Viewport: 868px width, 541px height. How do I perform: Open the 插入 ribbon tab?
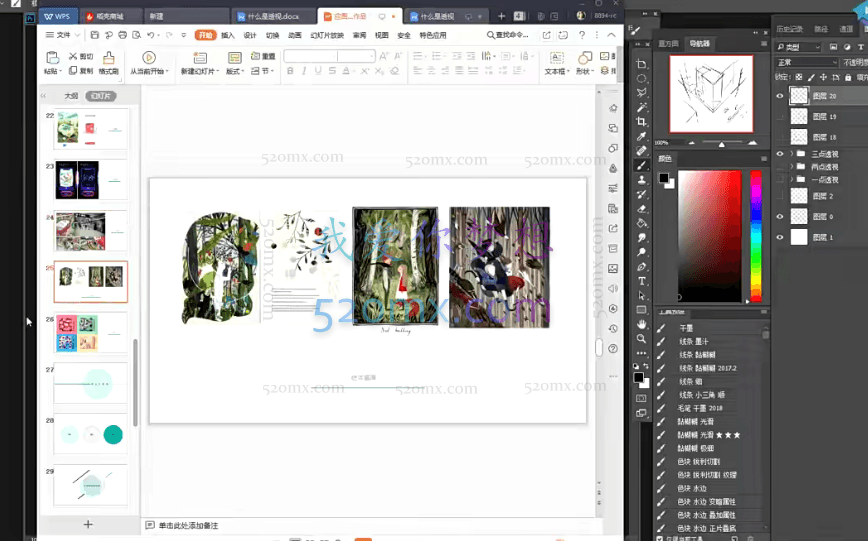(x=228, y=35)
